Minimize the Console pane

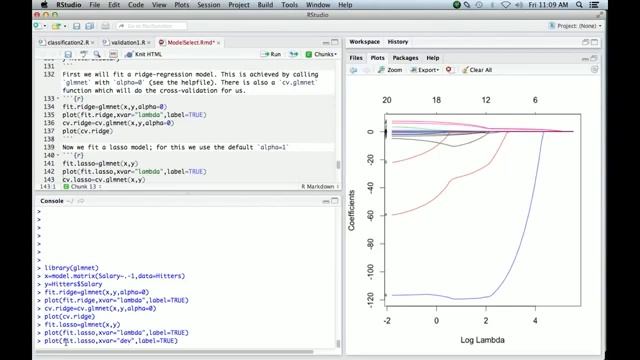click(x=326, y=201)
